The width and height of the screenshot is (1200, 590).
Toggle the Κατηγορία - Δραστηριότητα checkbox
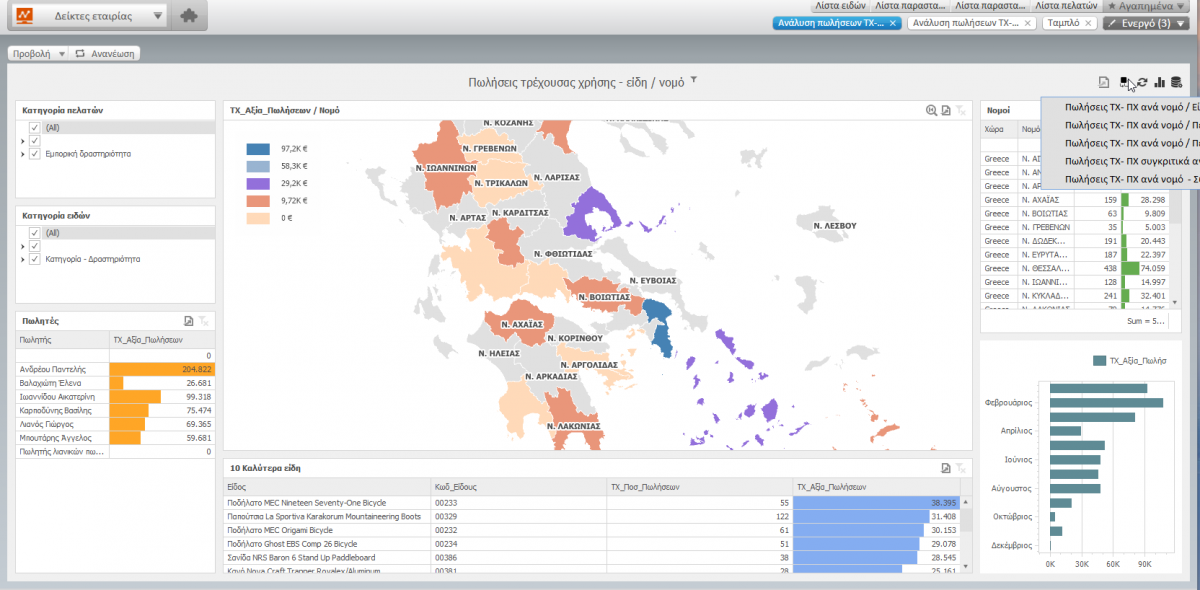[x=35, y=259]
